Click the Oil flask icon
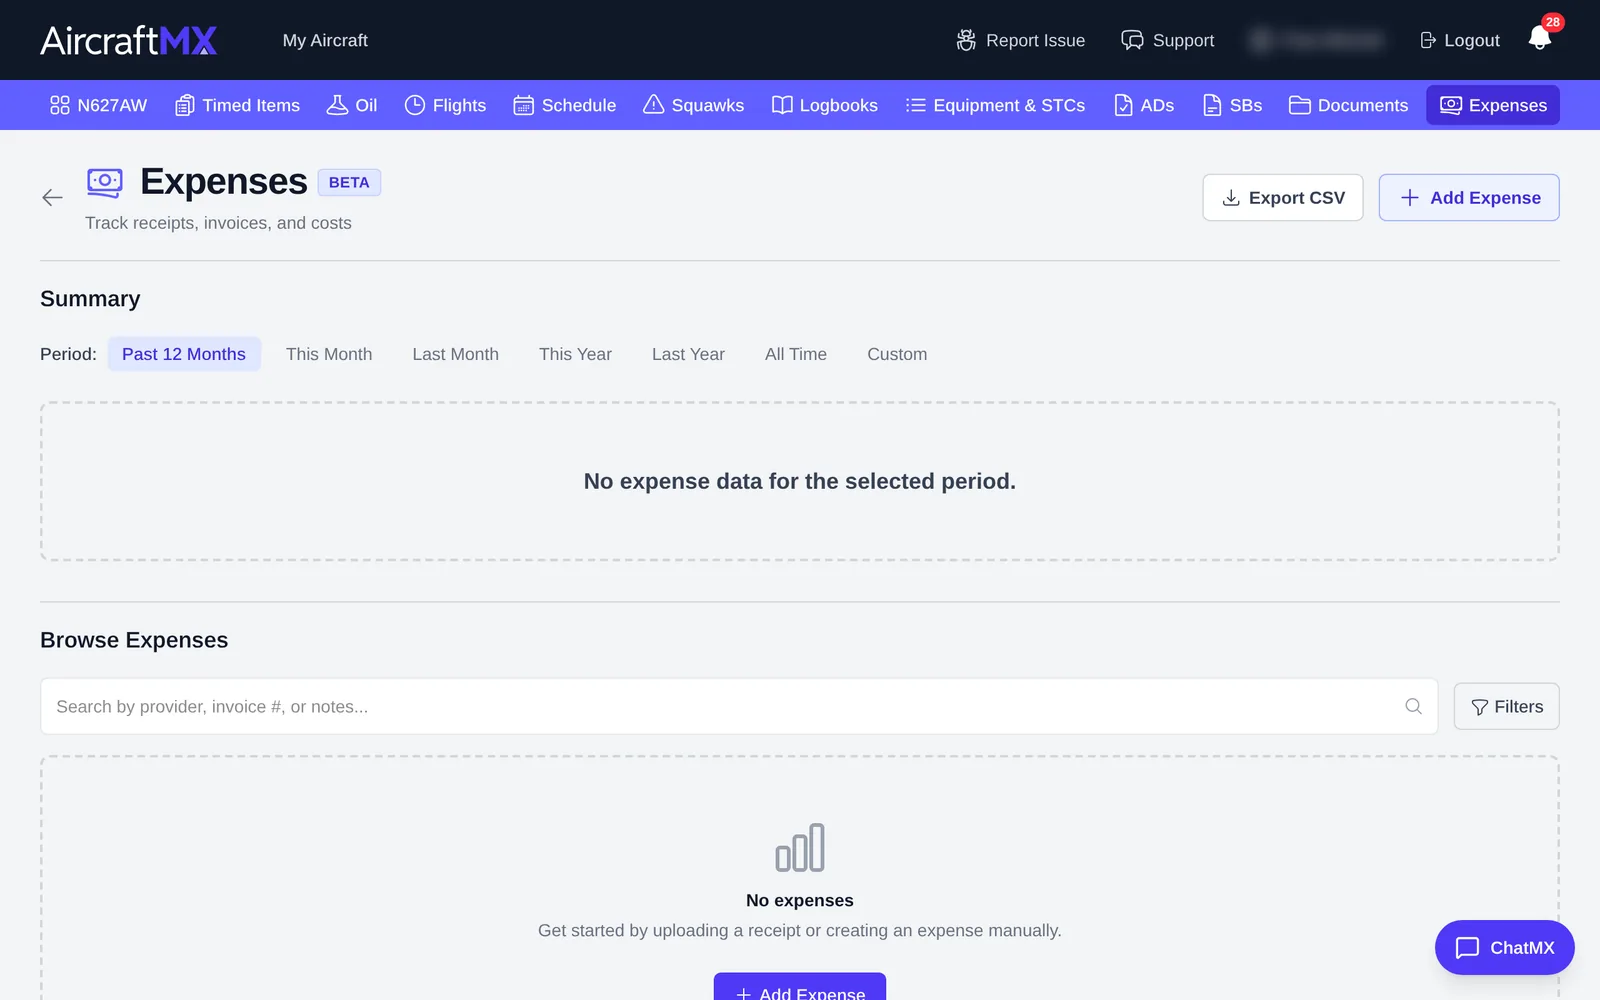1600x1000 pixels. [337, 105]
